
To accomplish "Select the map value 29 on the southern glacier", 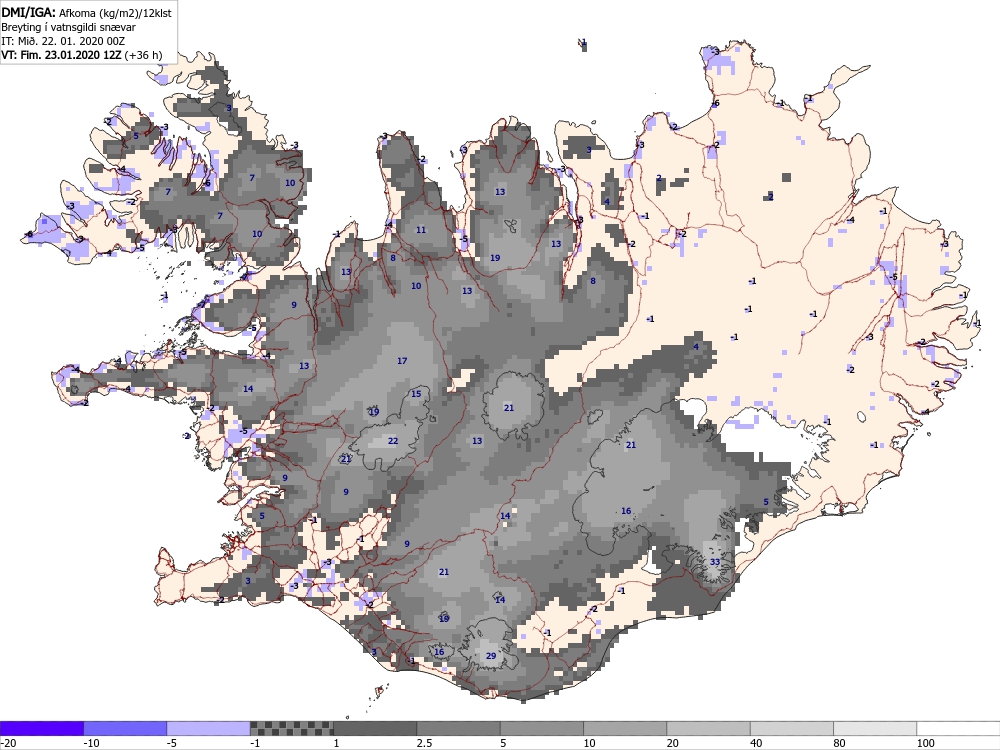I will [x=491, y=656].
